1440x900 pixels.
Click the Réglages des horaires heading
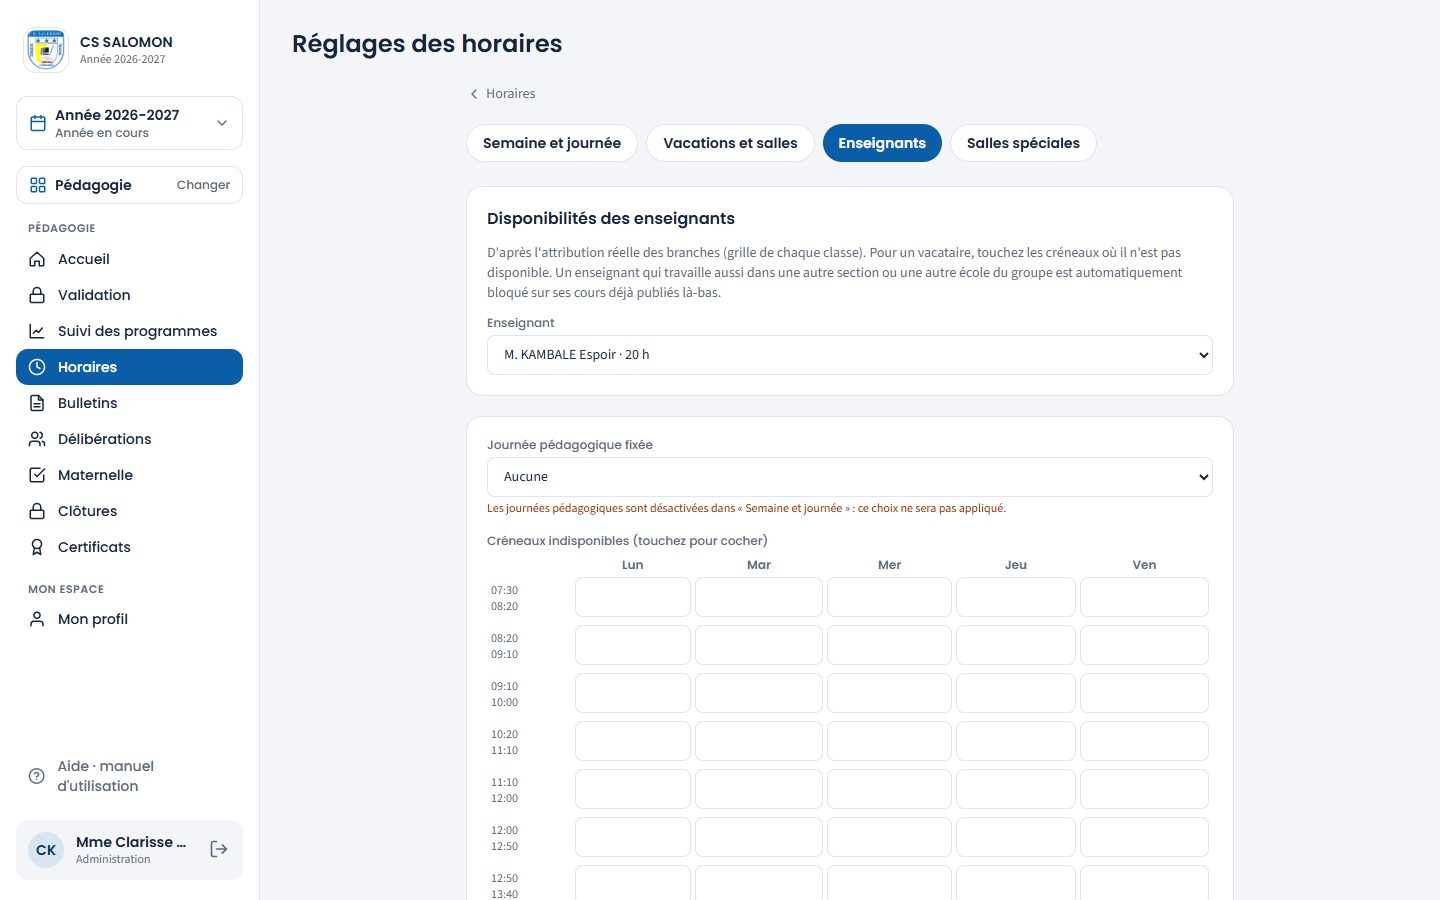click(427, 44)
